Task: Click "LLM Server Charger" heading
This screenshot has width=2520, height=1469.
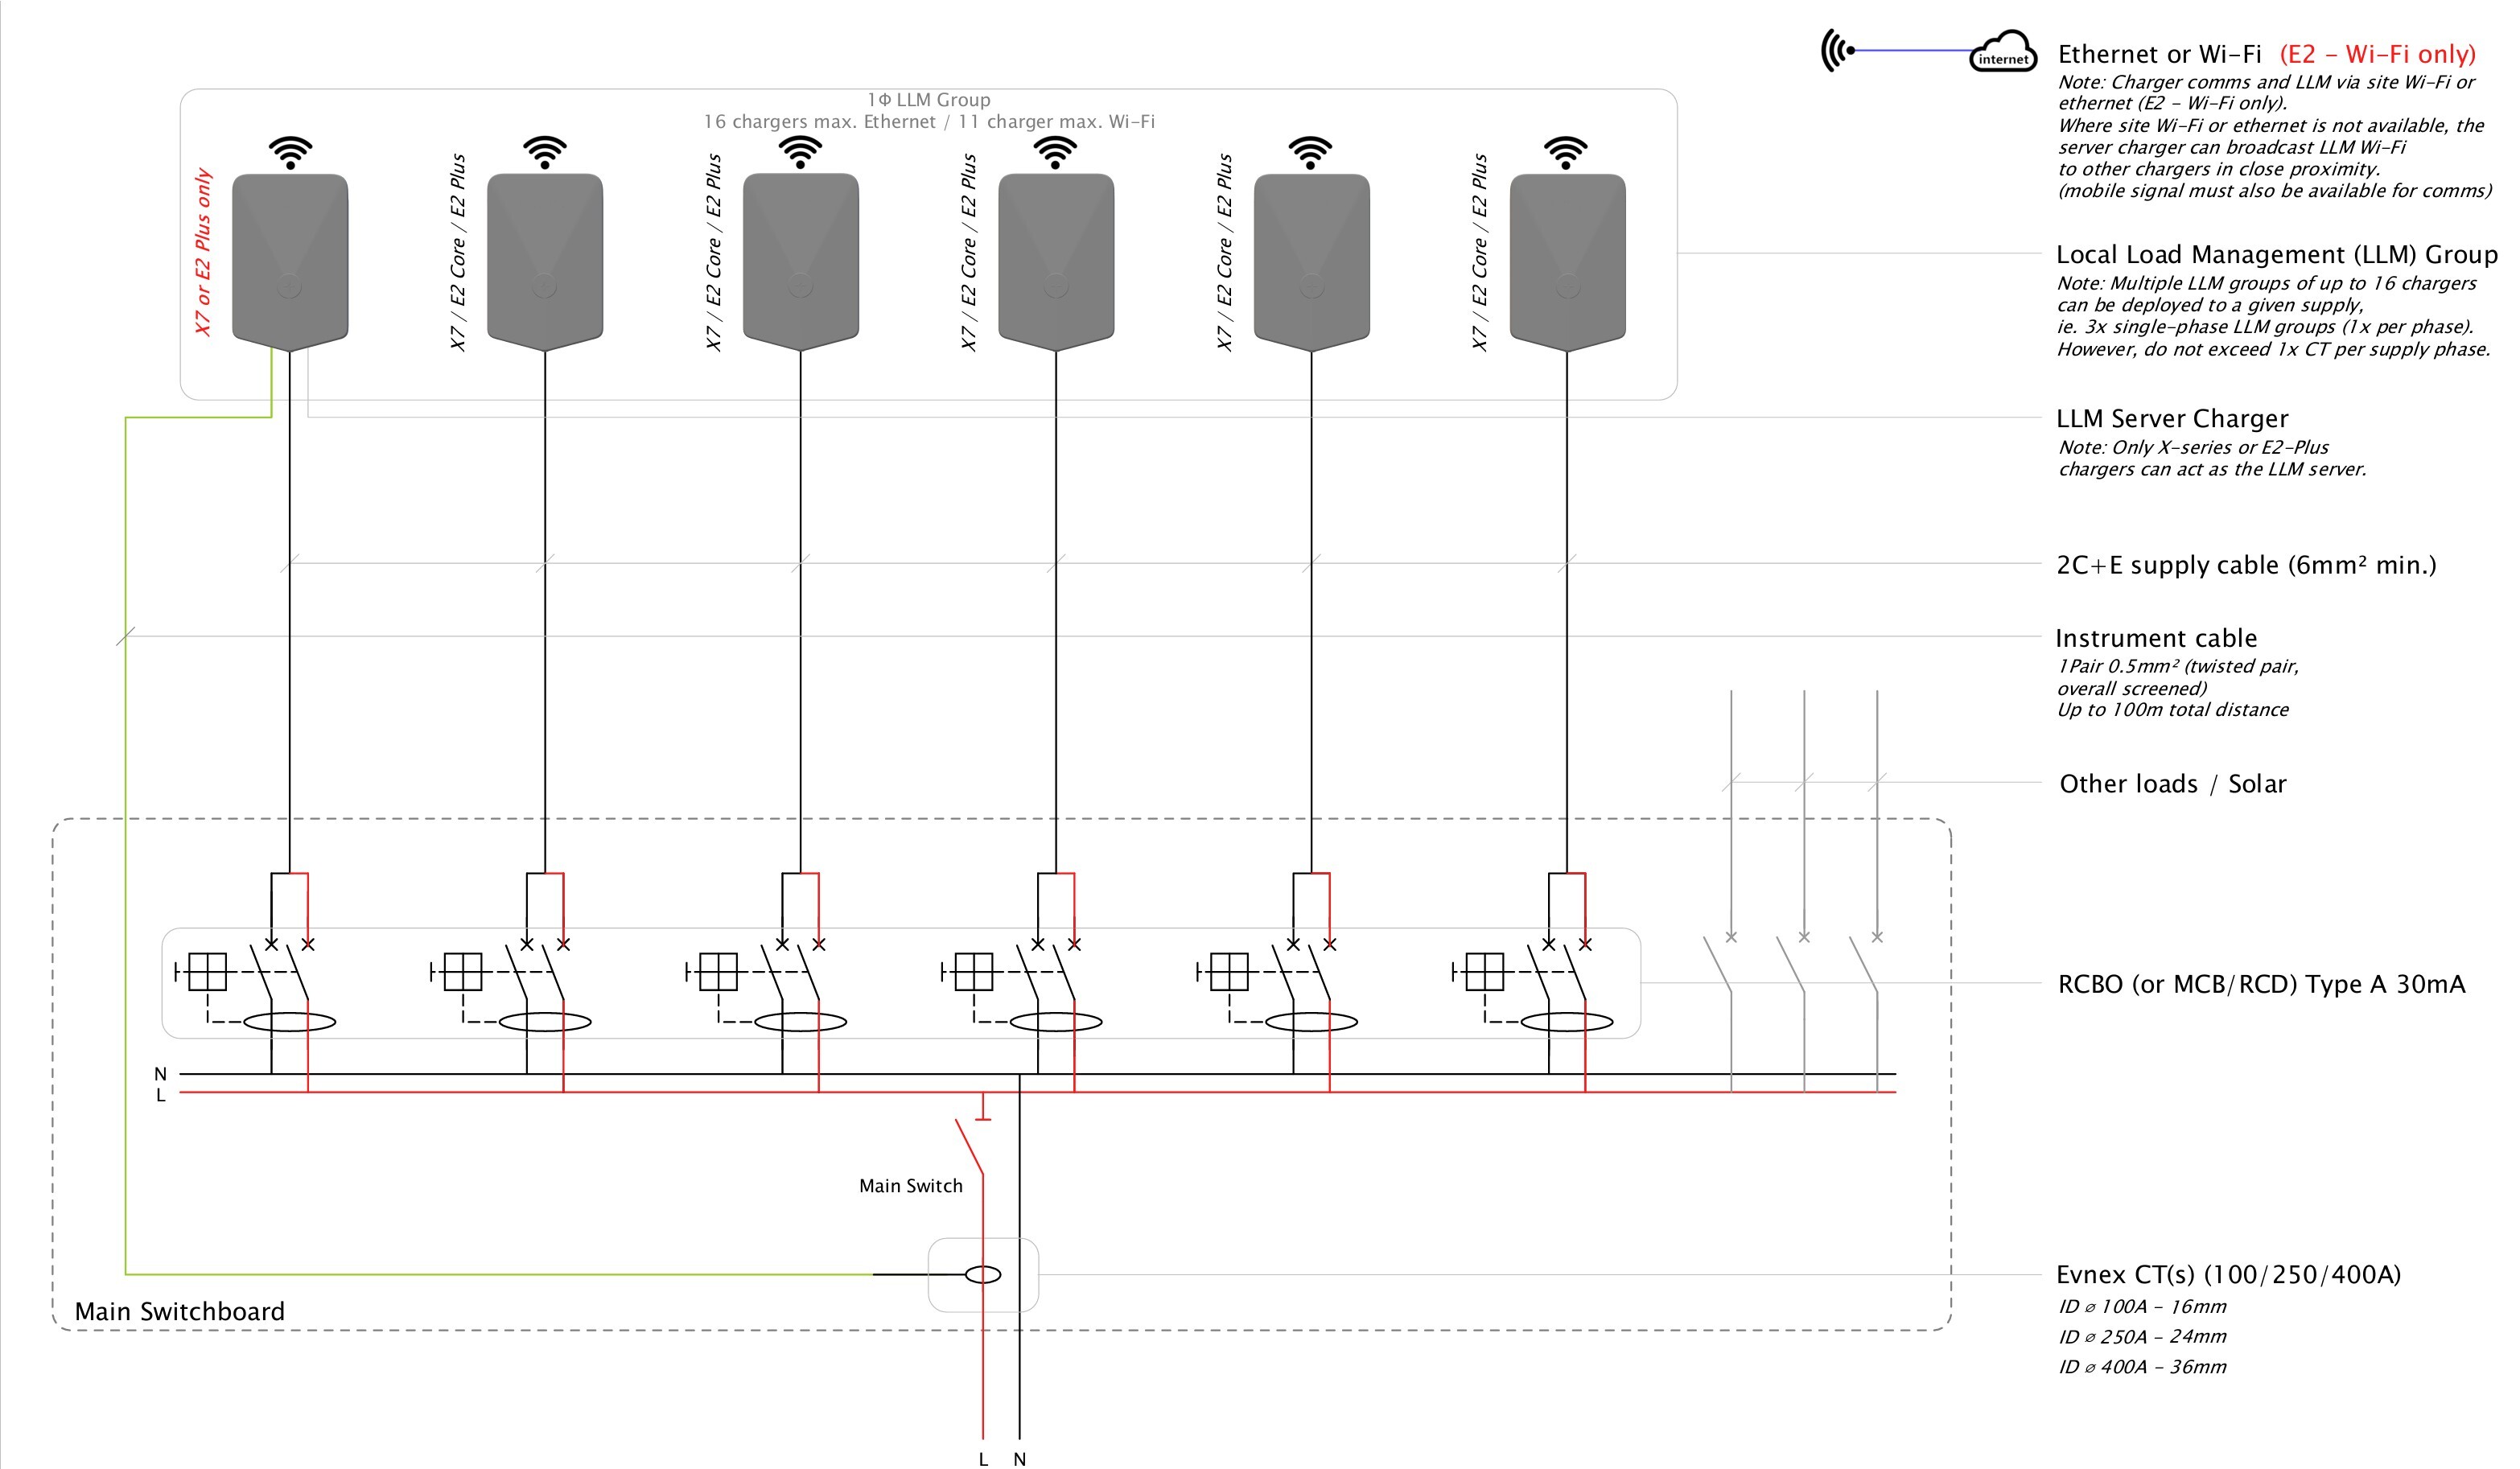Action: [2172, 419]
